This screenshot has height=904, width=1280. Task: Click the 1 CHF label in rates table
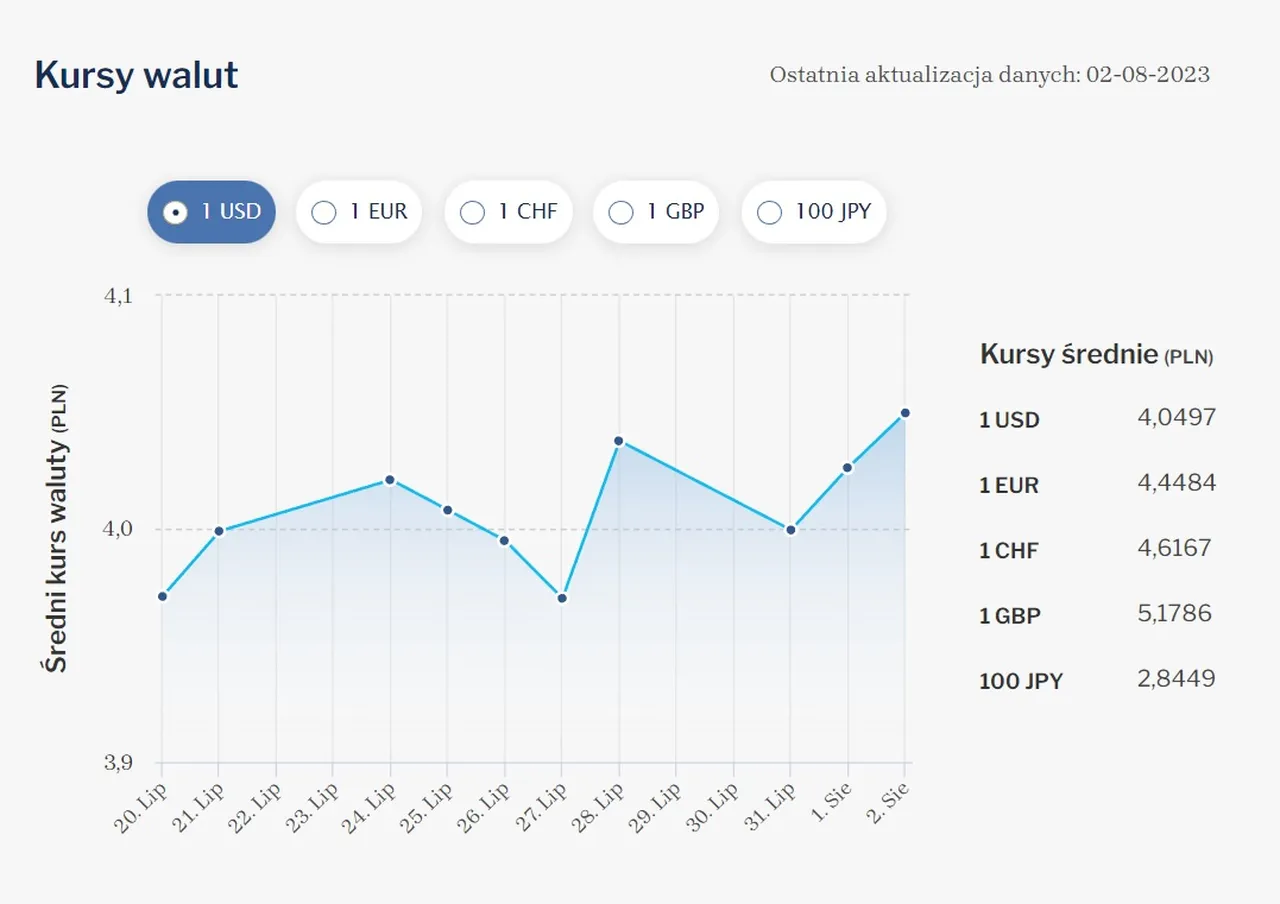(1009, 550)
